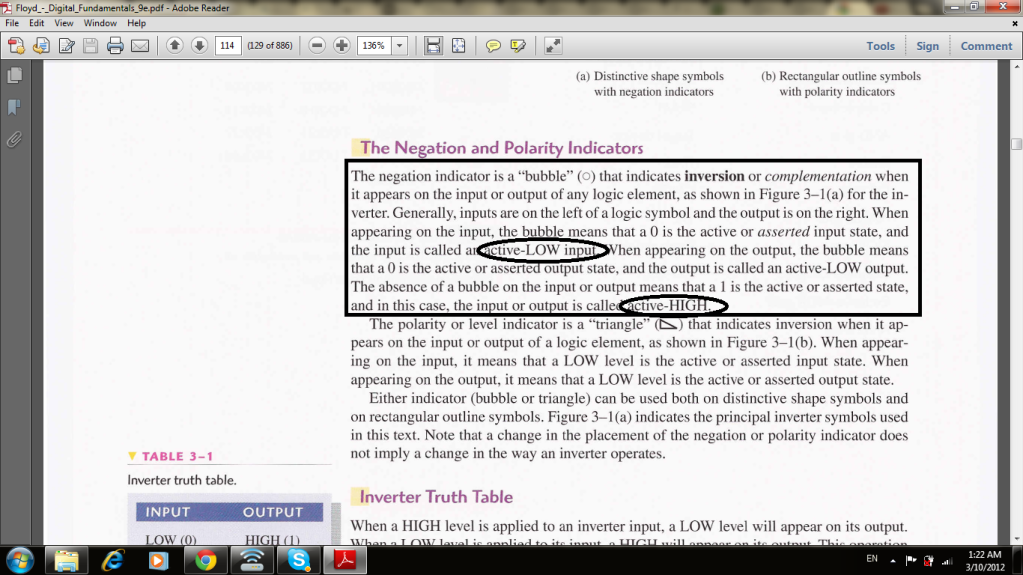The image size is (1023, 575).
Task: Go to the previous page with up arrow
Action: pyautogui.click(x=174, y=45)
